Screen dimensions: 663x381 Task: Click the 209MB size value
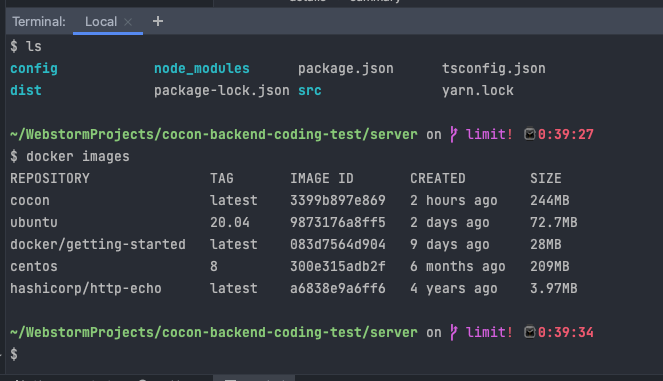pyautogui.click(x=550, y=266)
